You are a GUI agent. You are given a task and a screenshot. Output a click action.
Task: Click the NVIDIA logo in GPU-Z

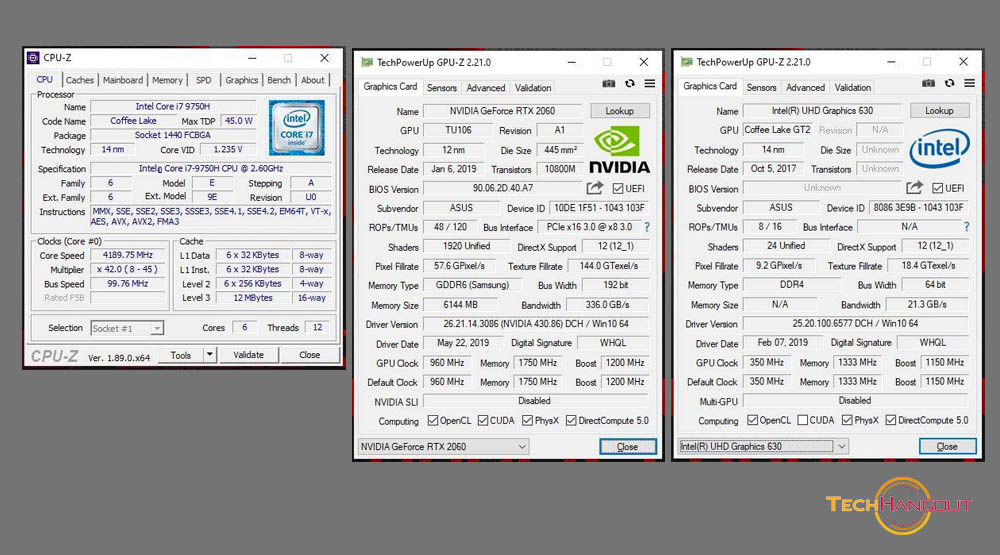pyautogui.click(x=619, y=149)
